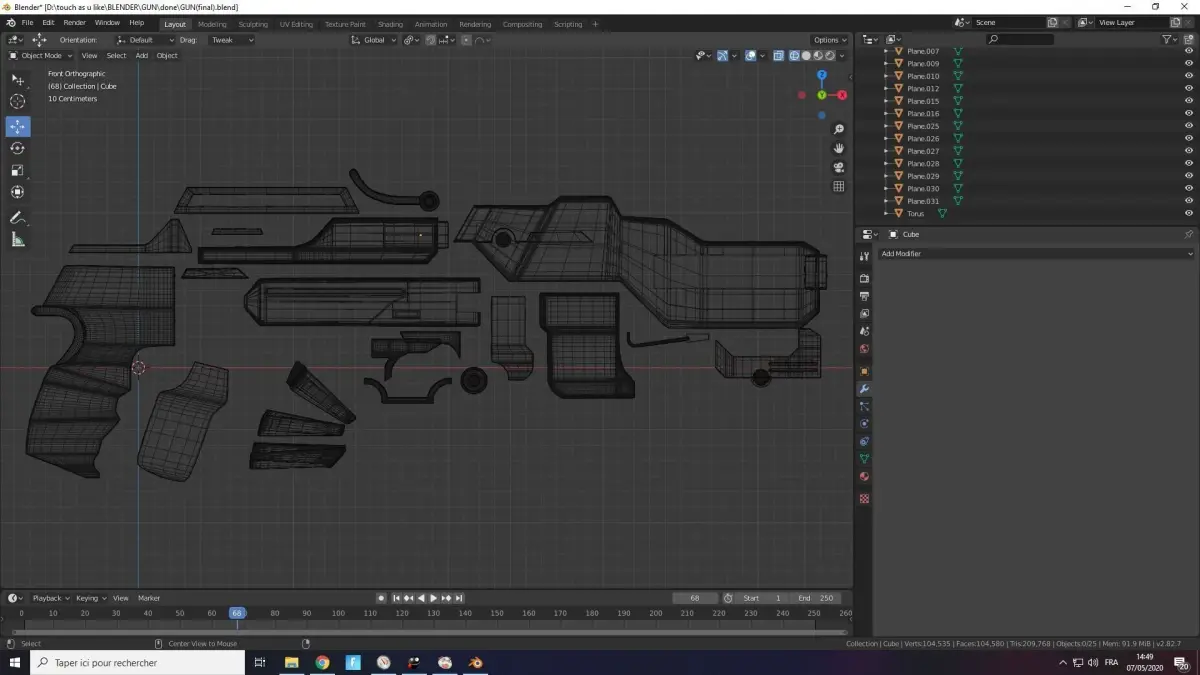Screen dimensions: 1200x675
Task: Open the viewport Options dropdown
Action: click(830, 40)
